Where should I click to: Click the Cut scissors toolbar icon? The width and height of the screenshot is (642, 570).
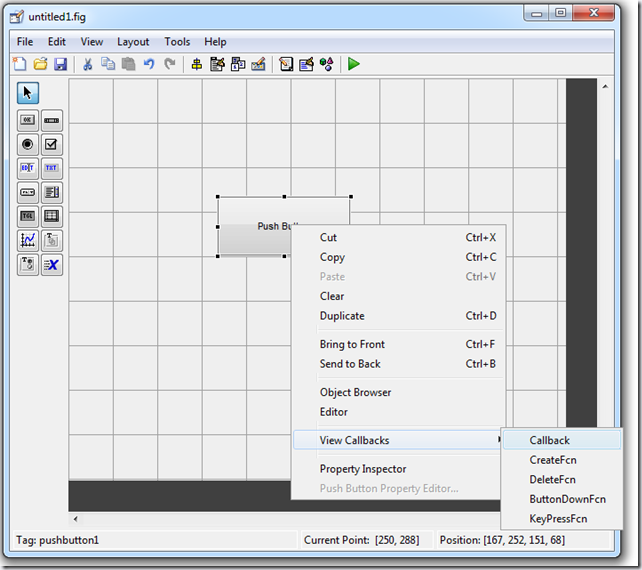(x=88, y=64)
